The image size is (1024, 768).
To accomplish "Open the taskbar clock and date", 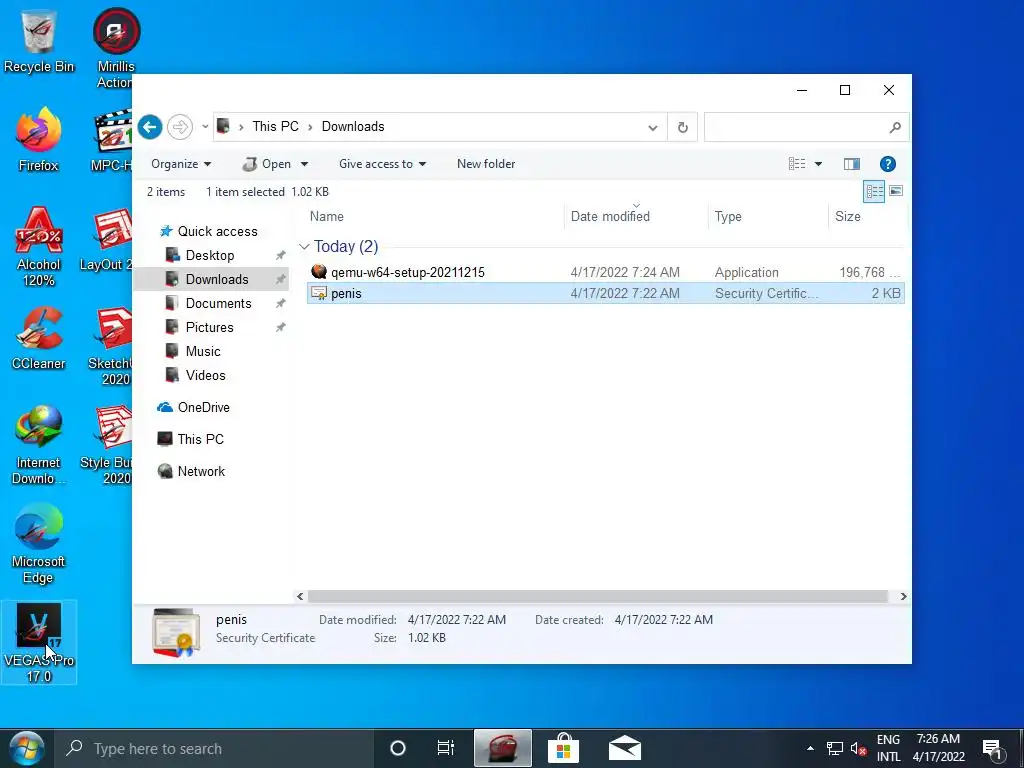I will (938, 748).
